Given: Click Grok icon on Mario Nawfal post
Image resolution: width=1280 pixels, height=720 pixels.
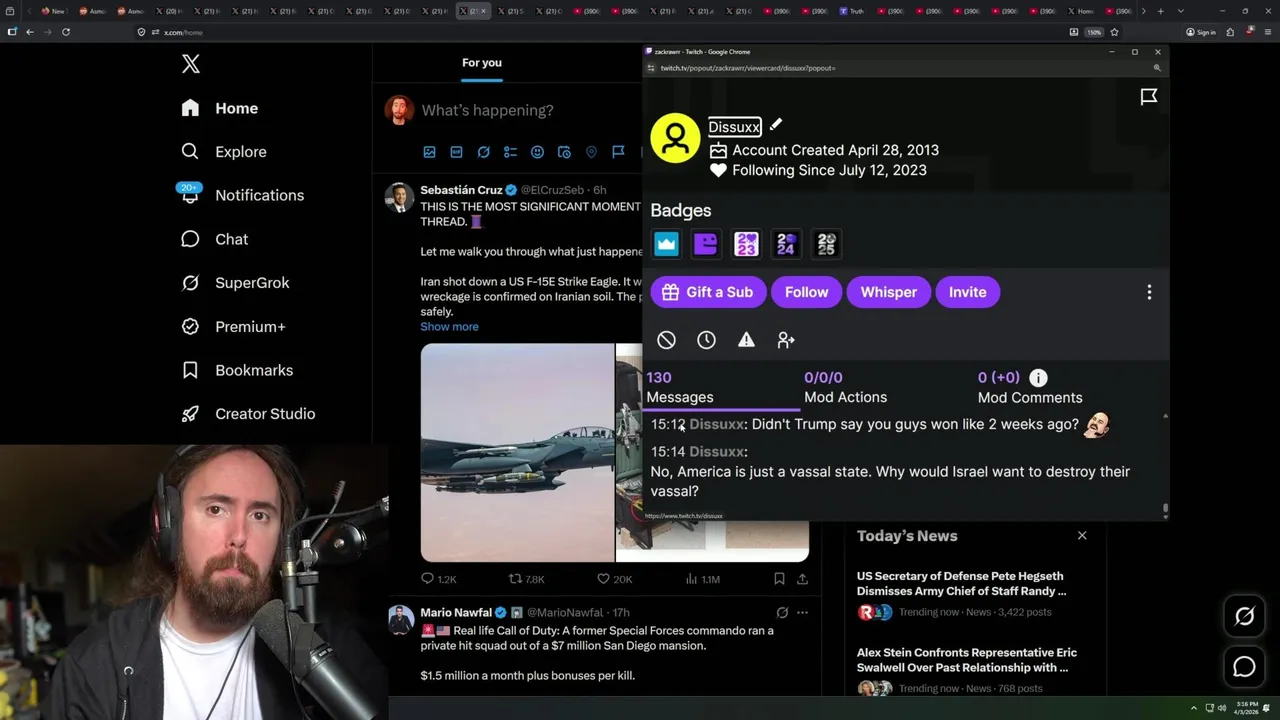Looking at the screenshot, I should click(x=782, y=613).
